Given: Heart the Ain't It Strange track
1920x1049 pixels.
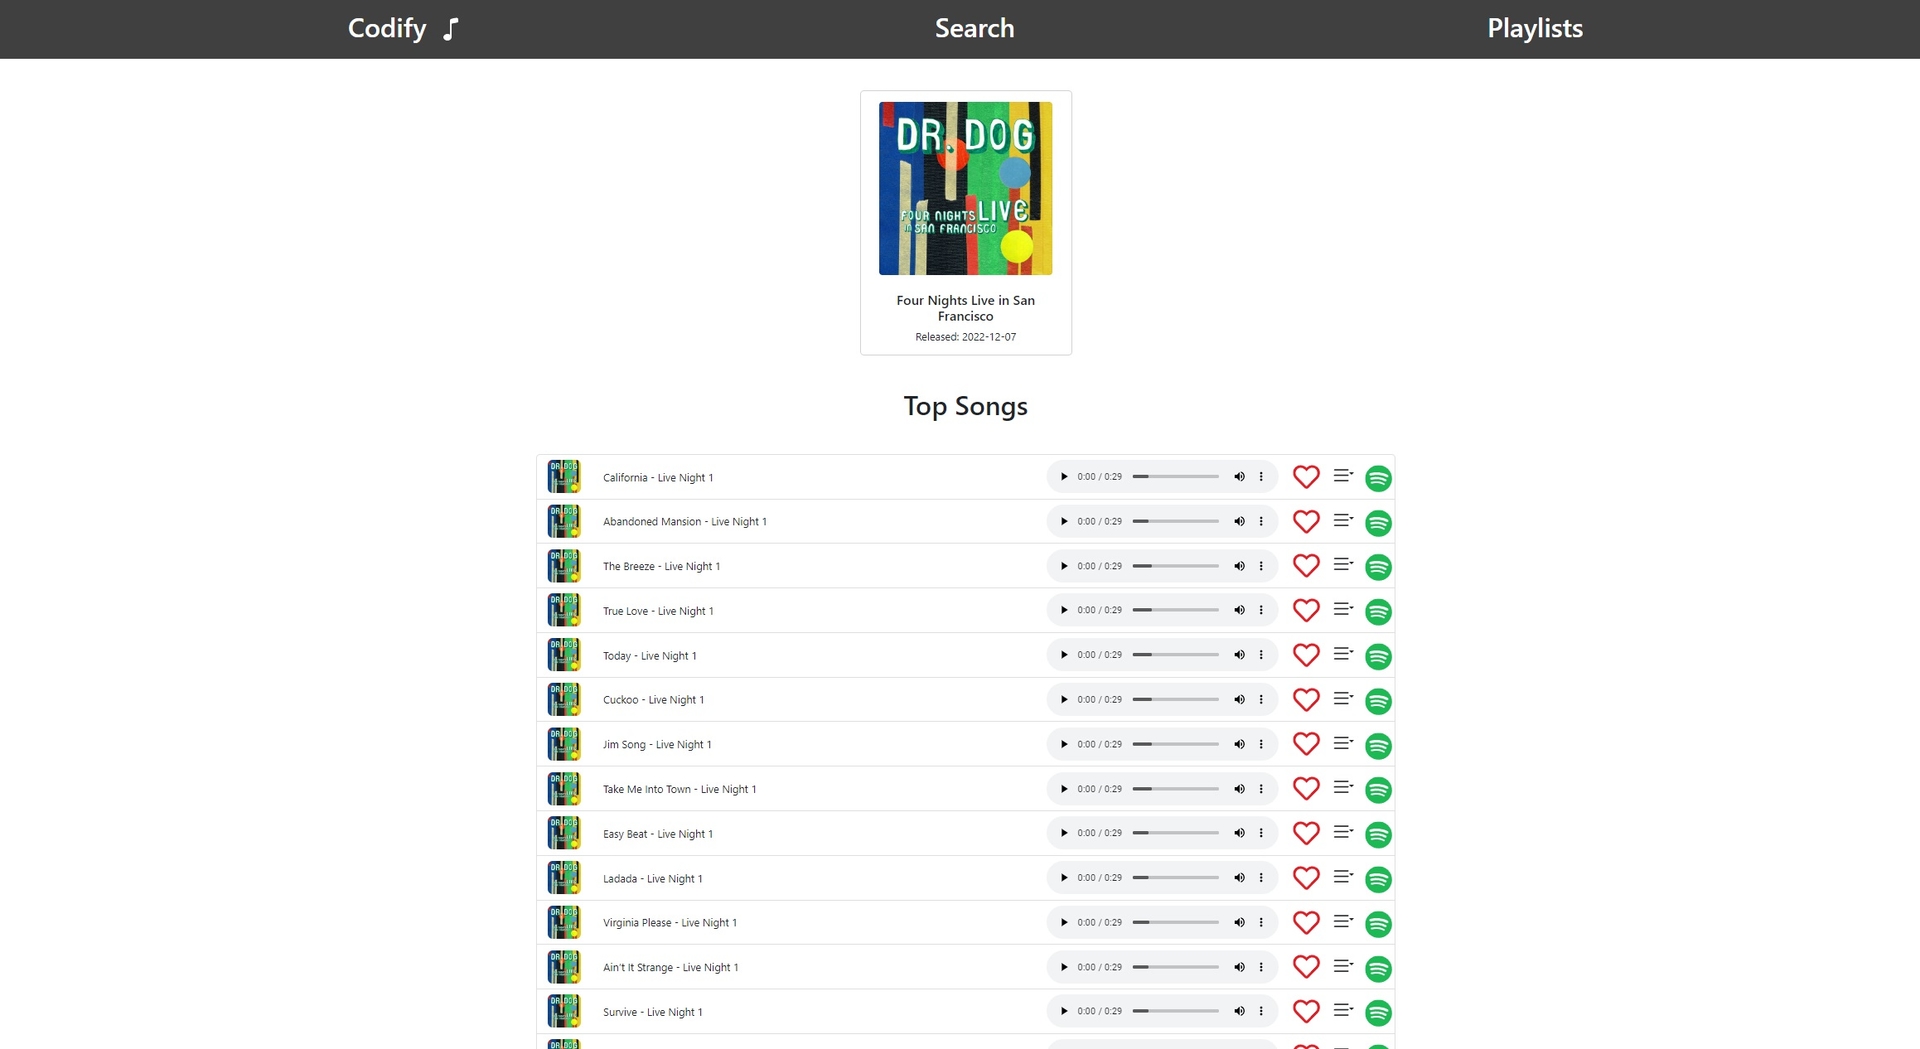Looking at the screenshot, I should [x=1306, y=967].
